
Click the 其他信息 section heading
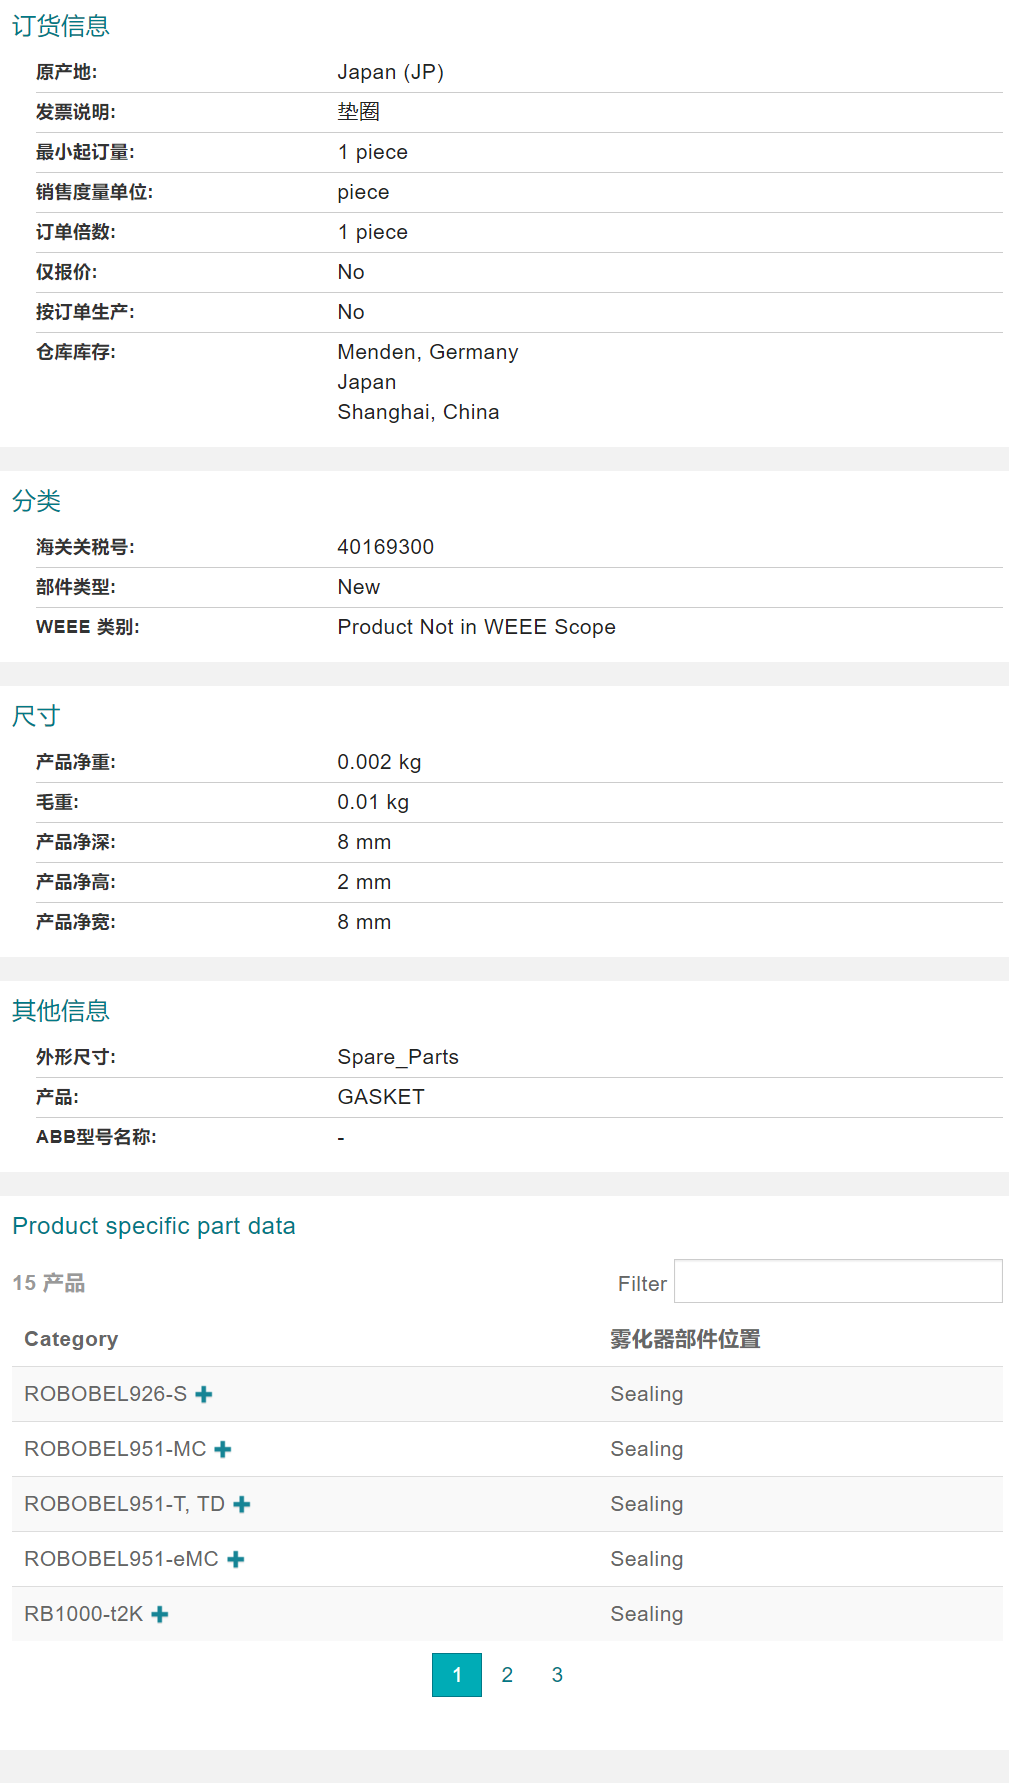click(61, 1011)
